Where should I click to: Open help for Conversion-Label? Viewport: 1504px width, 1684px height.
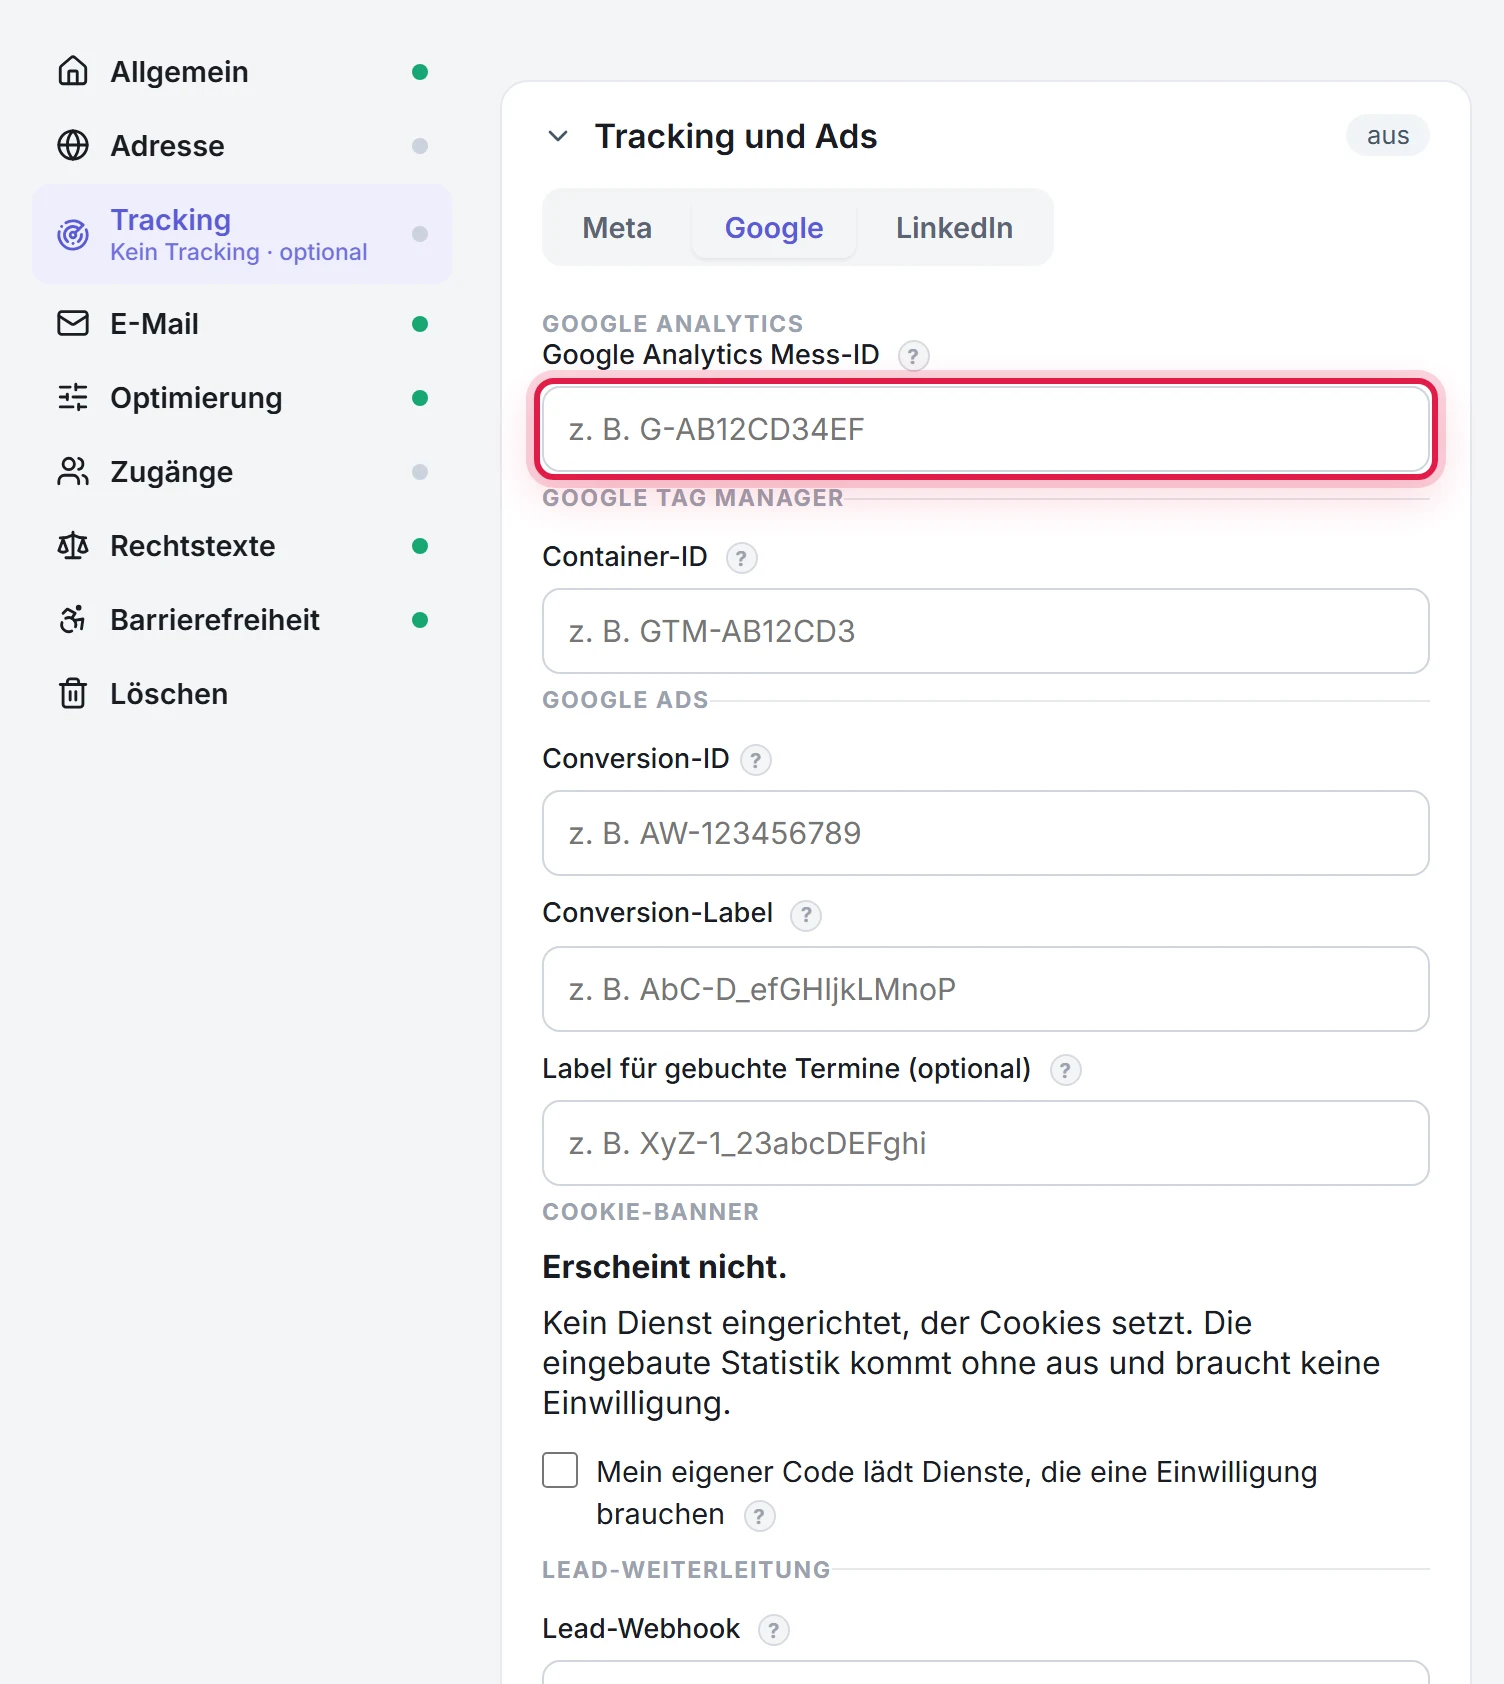(806, 915)
